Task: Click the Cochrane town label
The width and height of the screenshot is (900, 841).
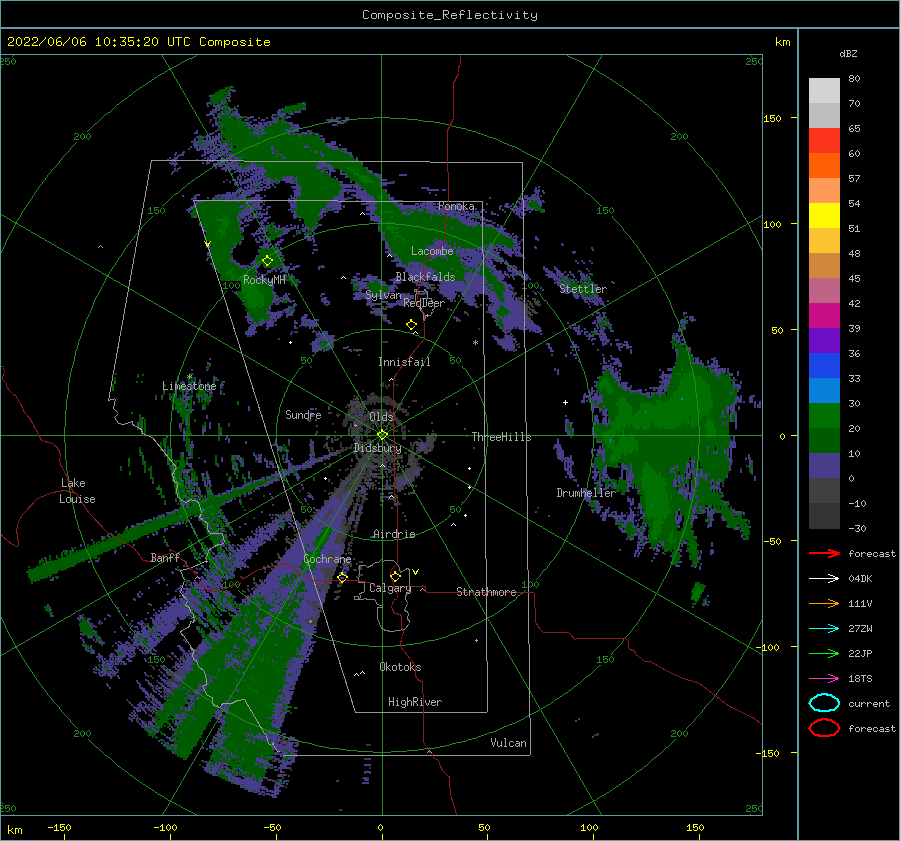Action: [x=327, y=559]
